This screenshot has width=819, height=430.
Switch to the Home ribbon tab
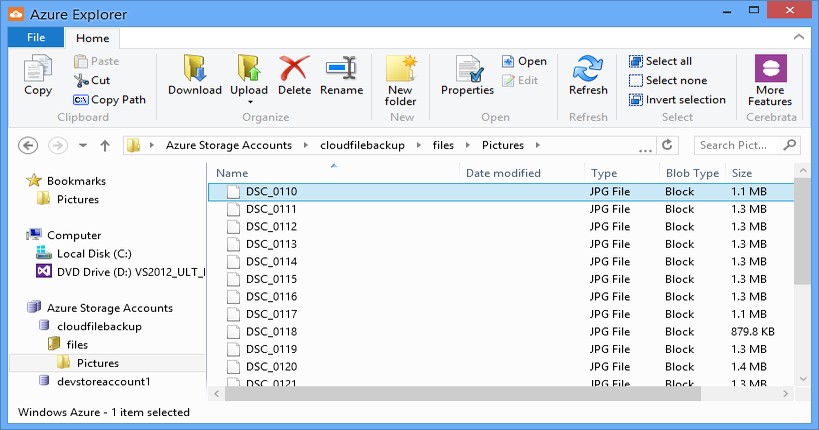pos(93,38)
